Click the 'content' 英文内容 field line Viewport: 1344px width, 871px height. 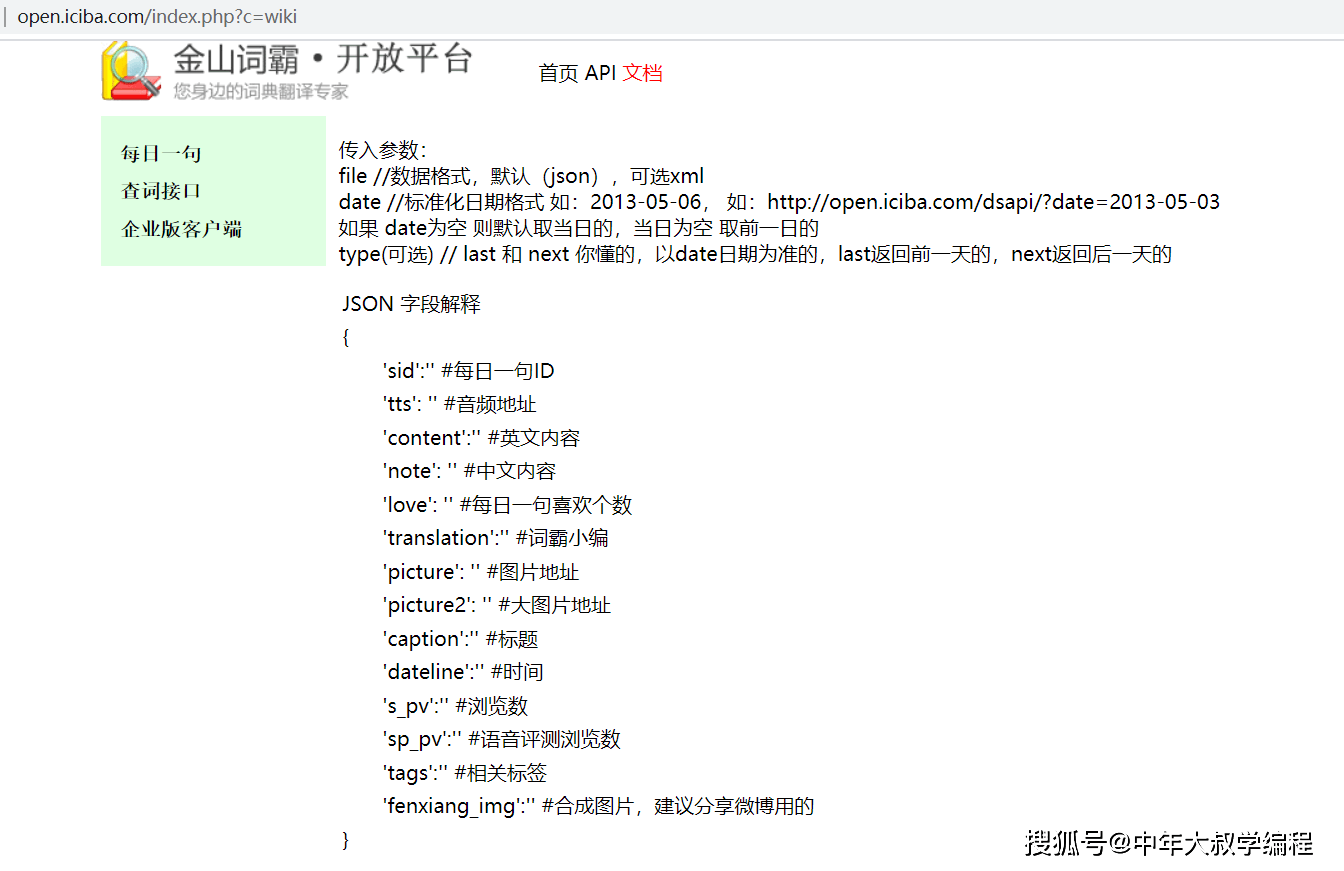coord(481,438)
